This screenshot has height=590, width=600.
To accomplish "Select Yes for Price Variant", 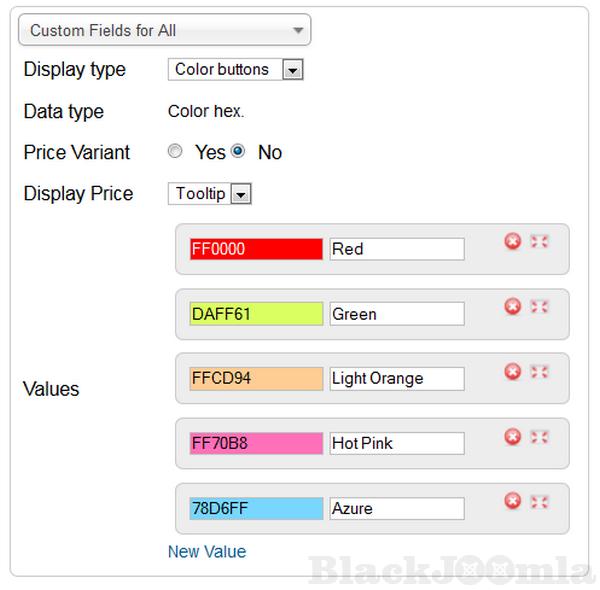I will point(175,152).
